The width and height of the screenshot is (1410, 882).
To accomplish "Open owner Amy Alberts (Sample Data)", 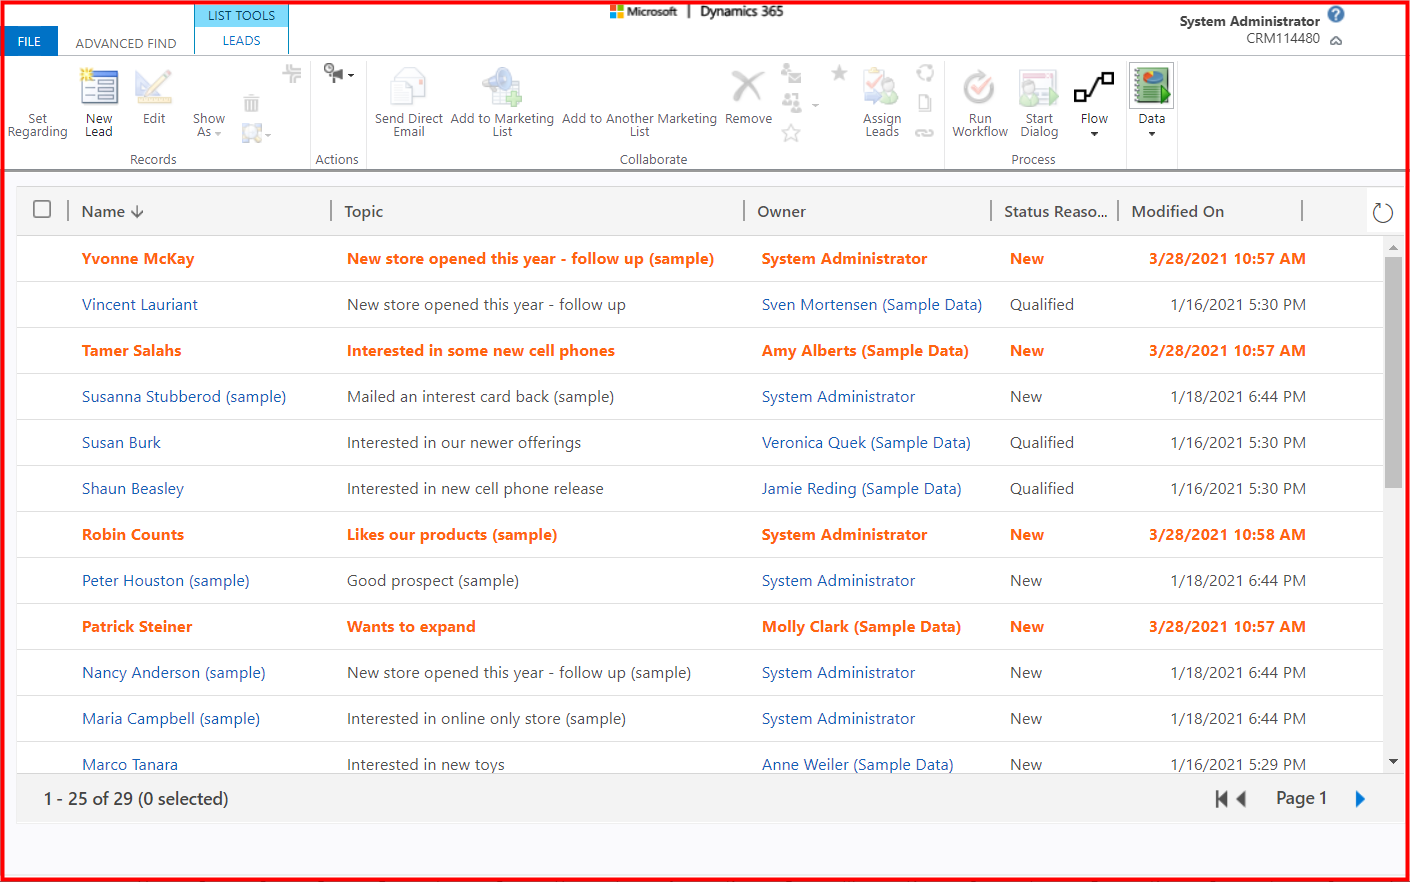I will tap(865, 351).
